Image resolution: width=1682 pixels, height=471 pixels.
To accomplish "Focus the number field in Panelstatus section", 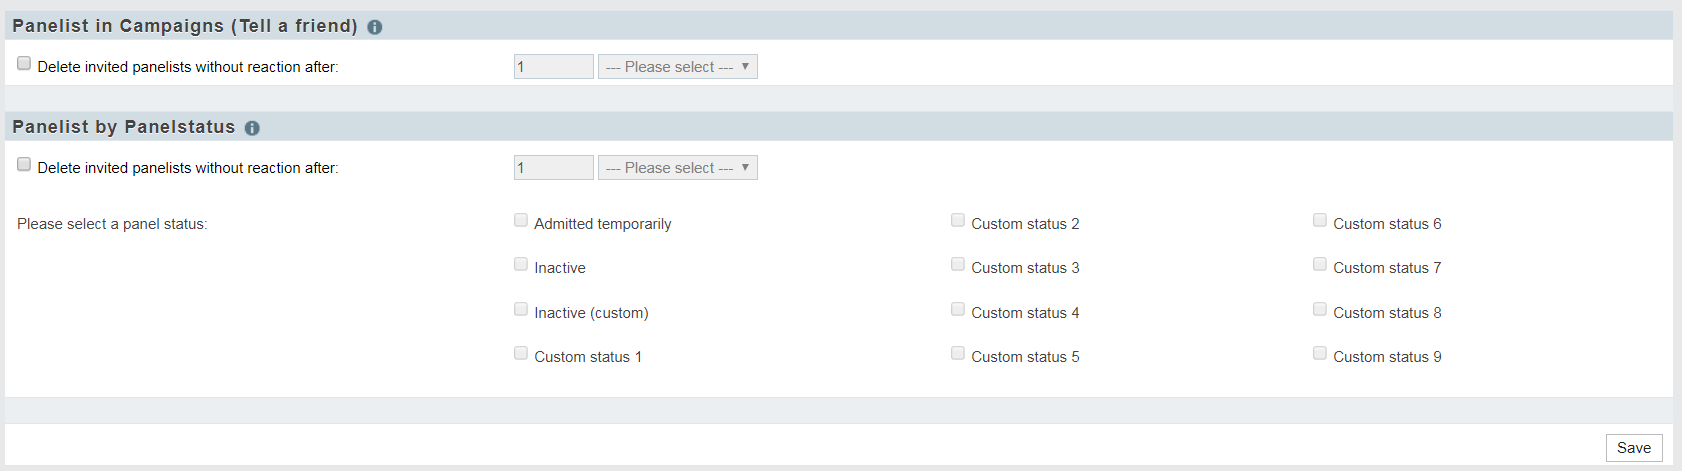I will [554, 168].
